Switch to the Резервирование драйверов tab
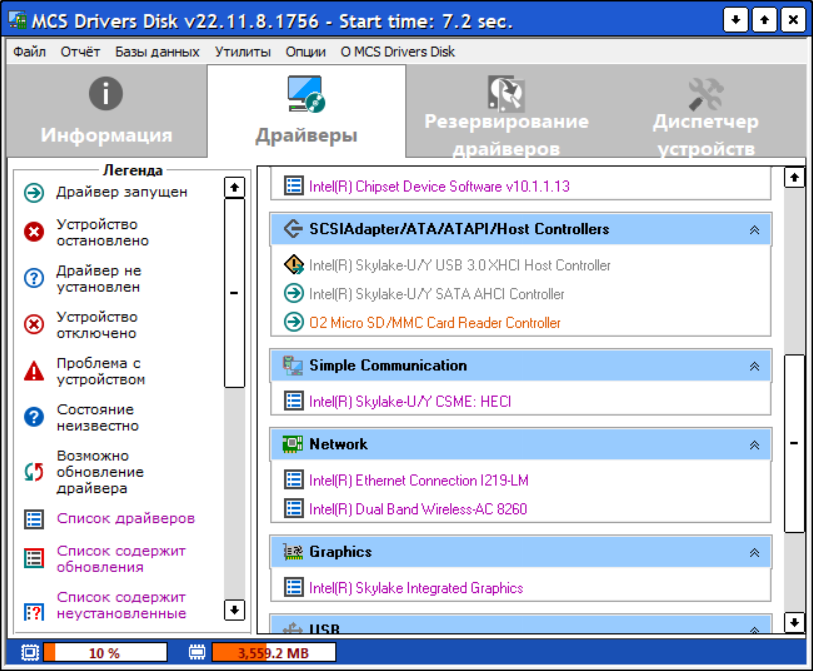 [x=506, y=112]
